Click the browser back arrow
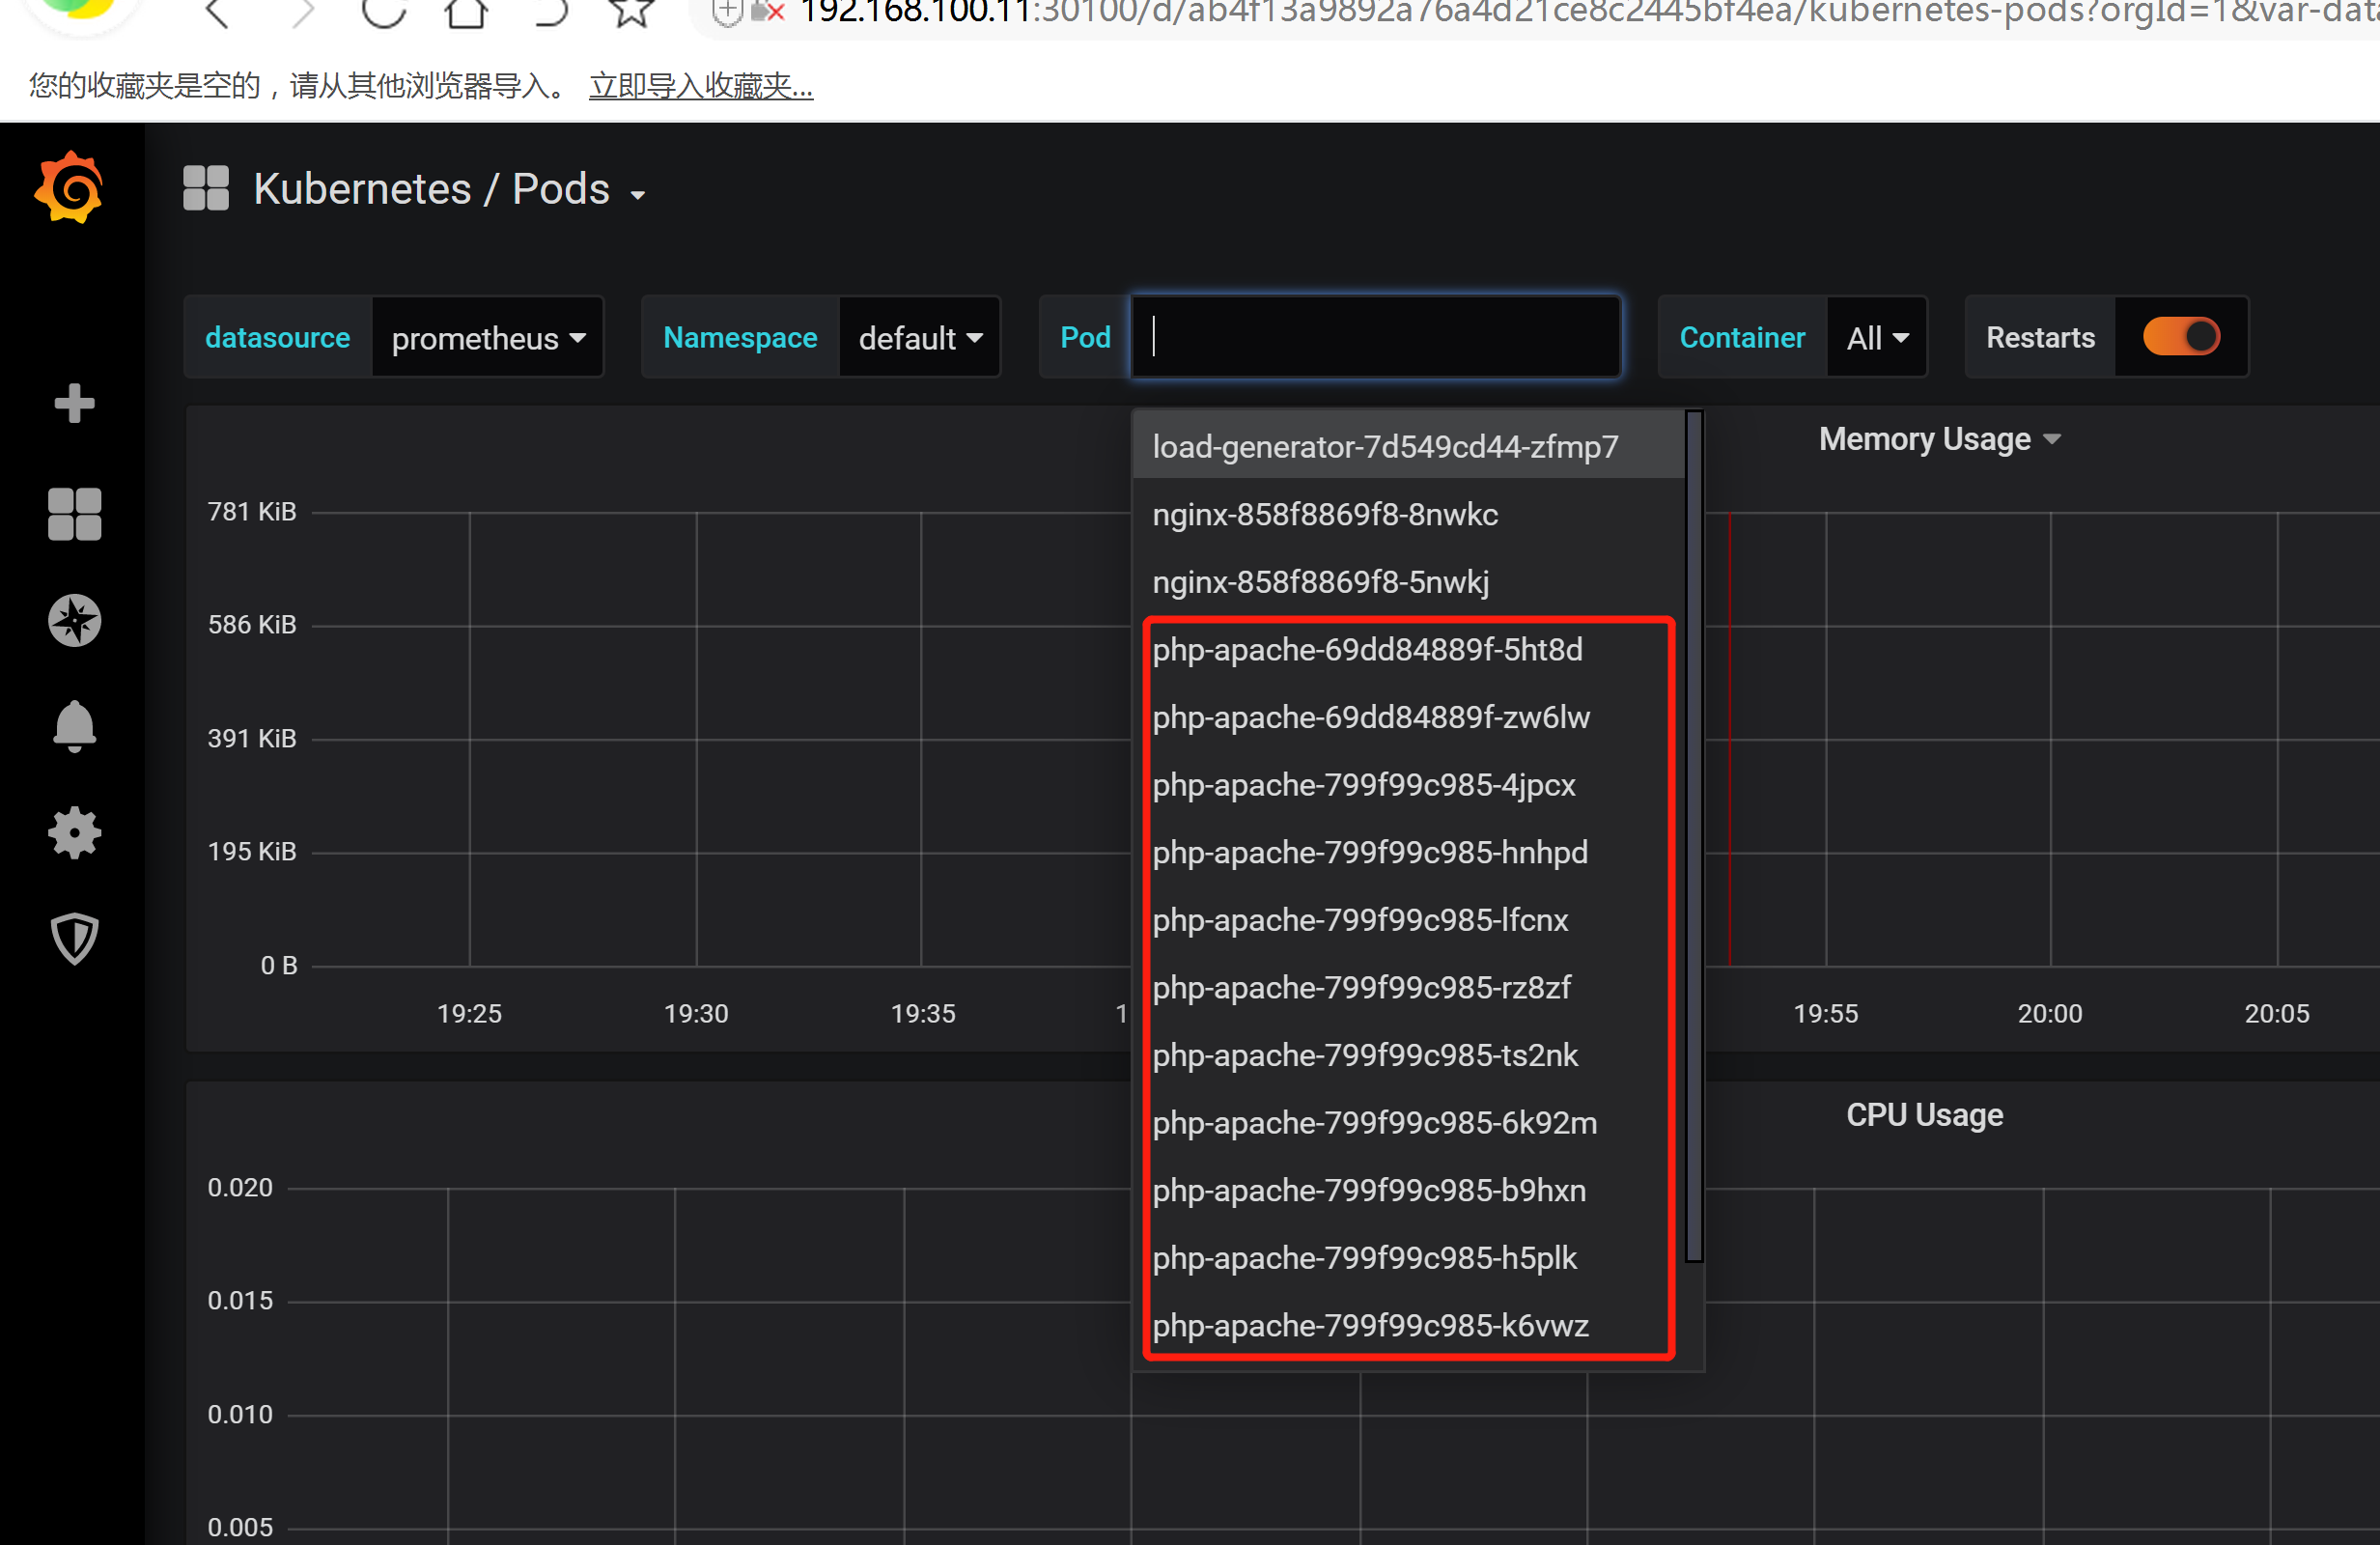 point(217,12)
